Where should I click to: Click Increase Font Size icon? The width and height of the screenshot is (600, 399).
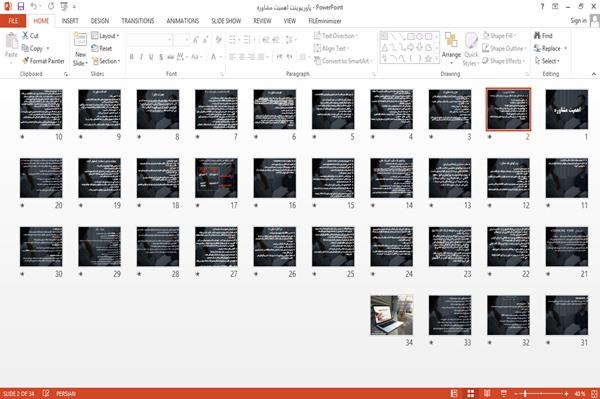point(196,40)
